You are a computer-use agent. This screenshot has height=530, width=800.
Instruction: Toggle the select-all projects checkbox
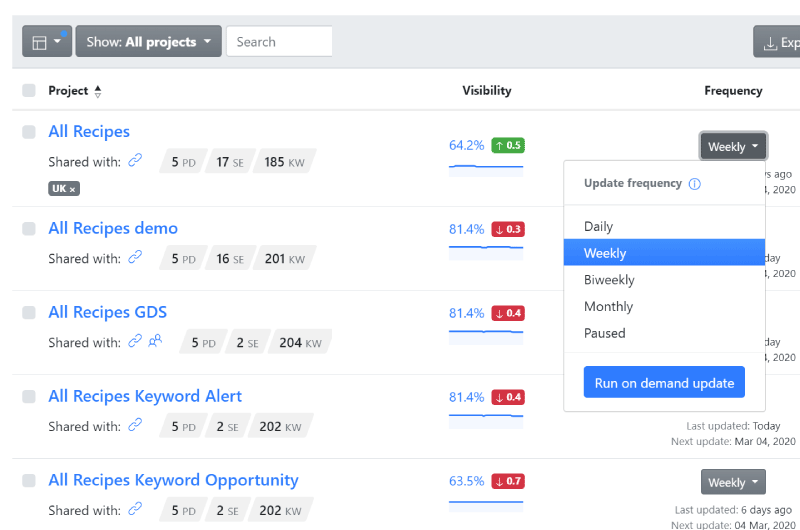pyautogui.click(x=29, y=91)
